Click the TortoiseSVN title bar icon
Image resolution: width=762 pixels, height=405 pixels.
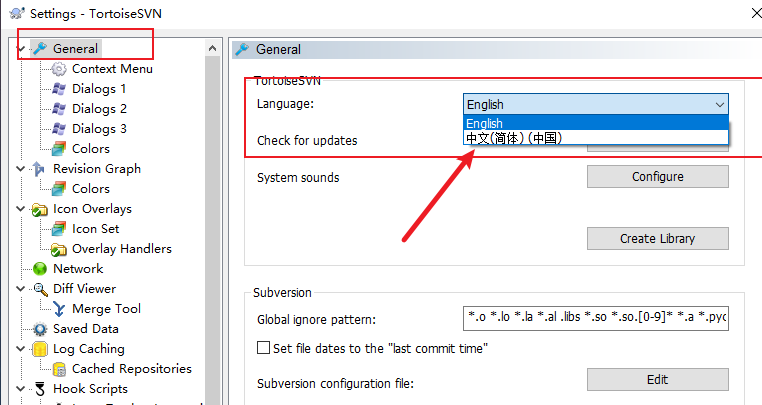(17, 13)
